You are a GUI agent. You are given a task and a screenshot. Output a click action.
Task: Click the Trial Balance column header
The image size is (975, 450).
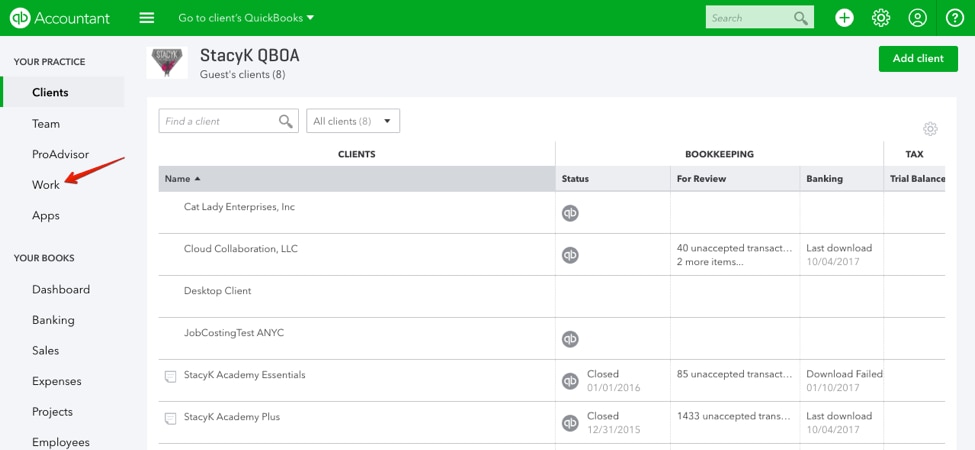917,178
